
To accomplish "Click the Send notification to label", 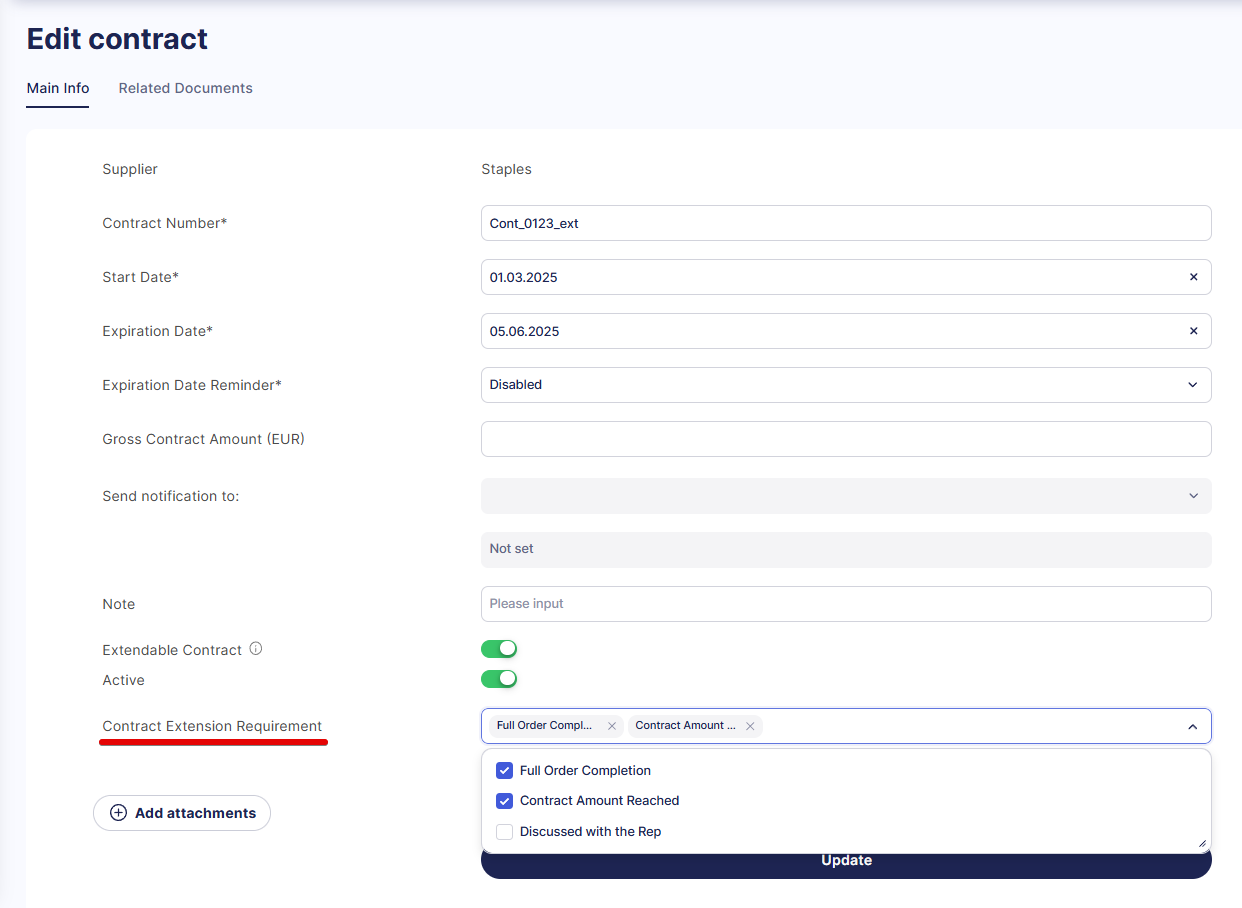I will [x=171, y=496].
